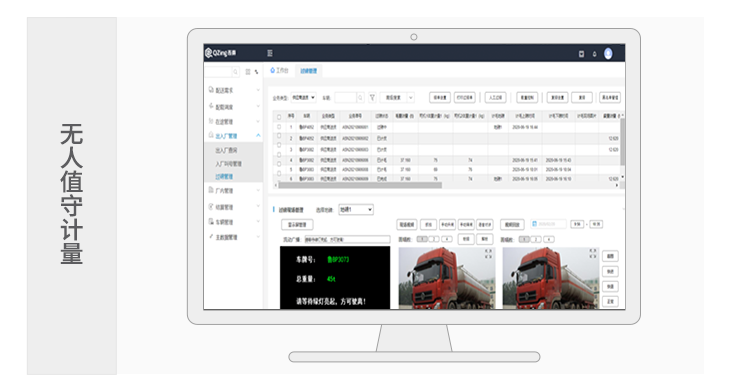Click the 语音对讲 button
The height and width of the screenshot is (388, 734).
tap(484, 225)
